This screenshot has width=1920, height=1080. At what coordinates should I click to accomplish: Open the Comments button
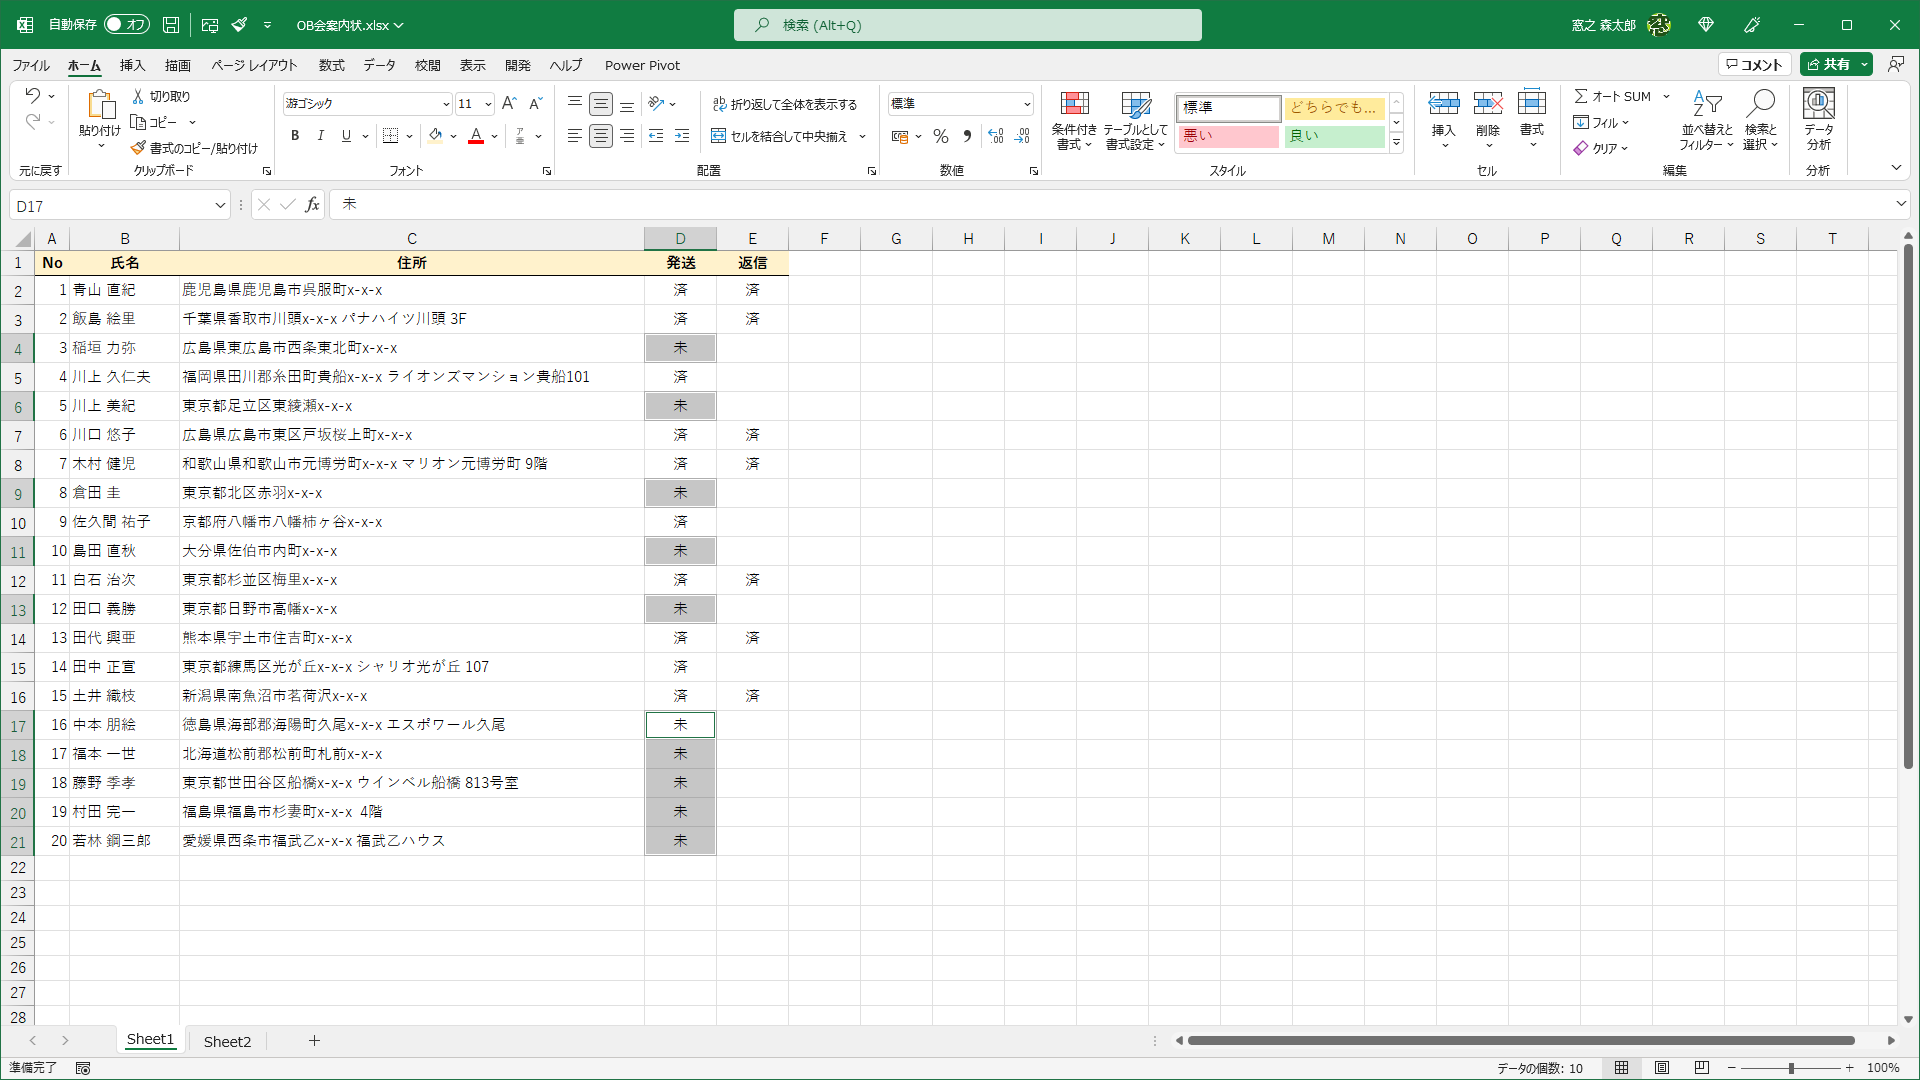pyautogui.click(x=1754, y=64)
